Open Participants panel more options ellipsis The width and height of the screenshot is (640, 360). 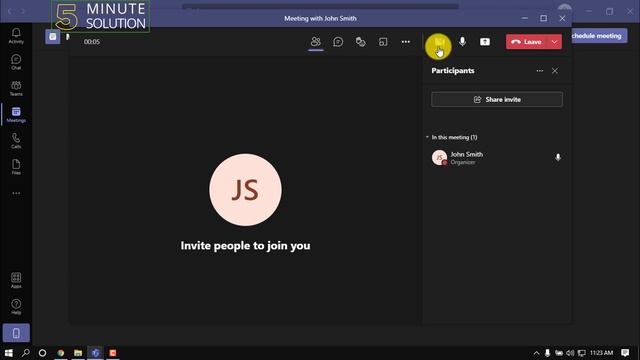pyautogui.click(x=540, y=71)
